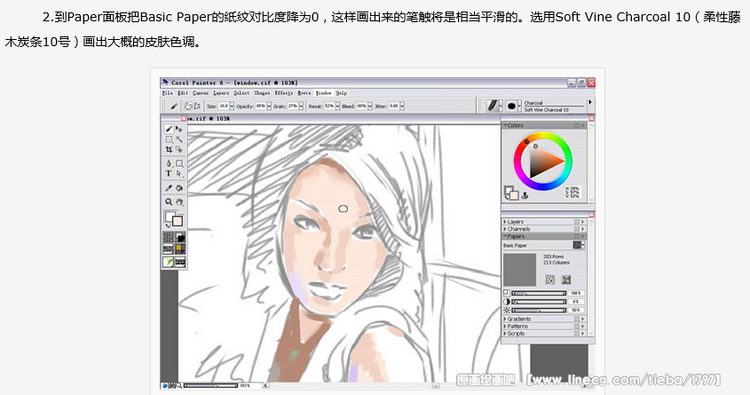The height and width of the screenshot is (395, 750).
Task: Click the additional color swatch in the toolbox
Action: tap(177, 221)
